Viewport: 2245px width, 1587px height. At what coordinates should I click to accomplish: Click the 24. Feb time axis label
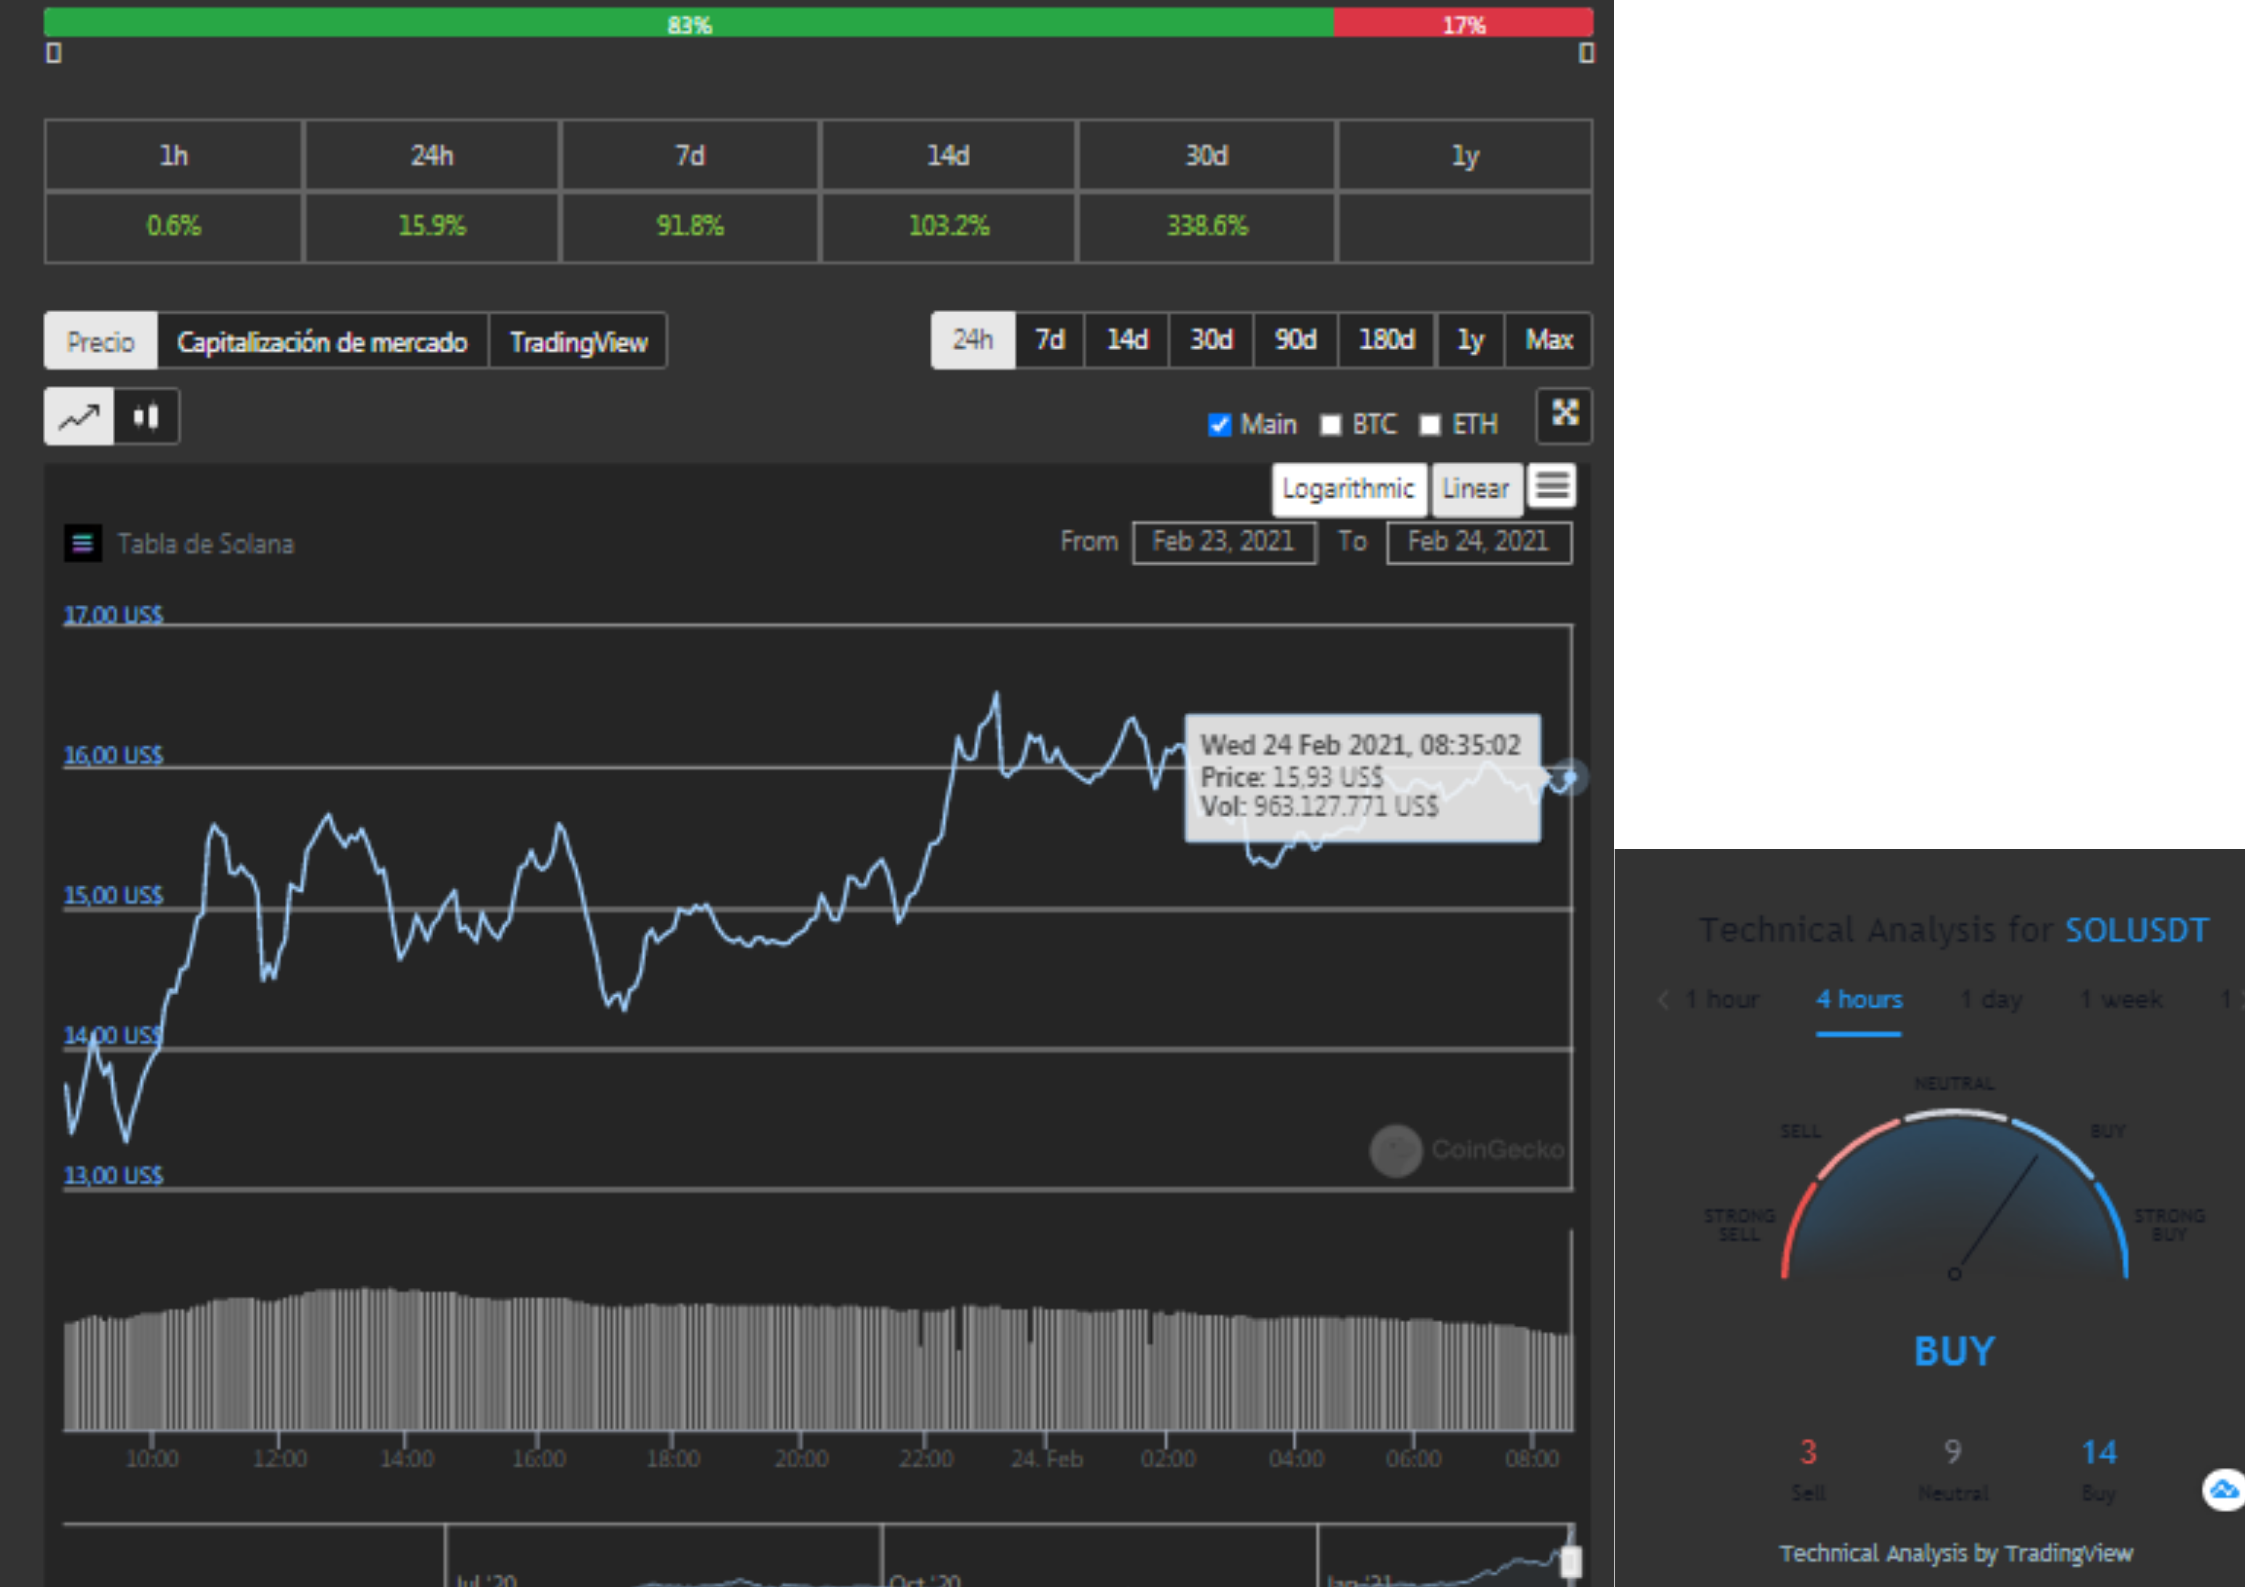1046,1459
